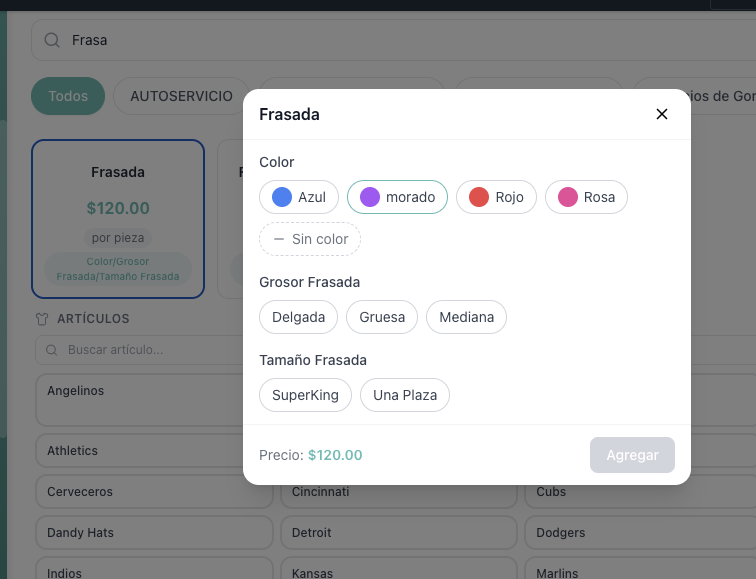This screenshot has height=579, width=756.
Task: Click the search magnifier icon next to Frasa
Action: point(52,40)
